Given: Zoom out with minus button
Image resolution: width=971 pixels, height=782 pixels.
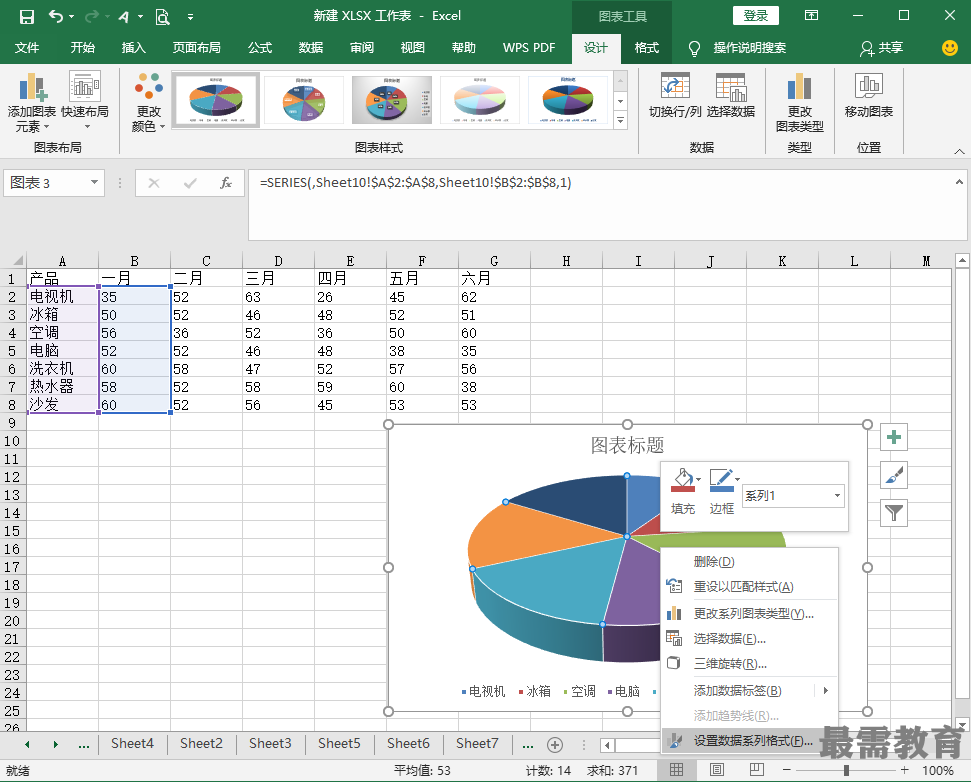Looking at the screenshot, I should pos(786,770).
